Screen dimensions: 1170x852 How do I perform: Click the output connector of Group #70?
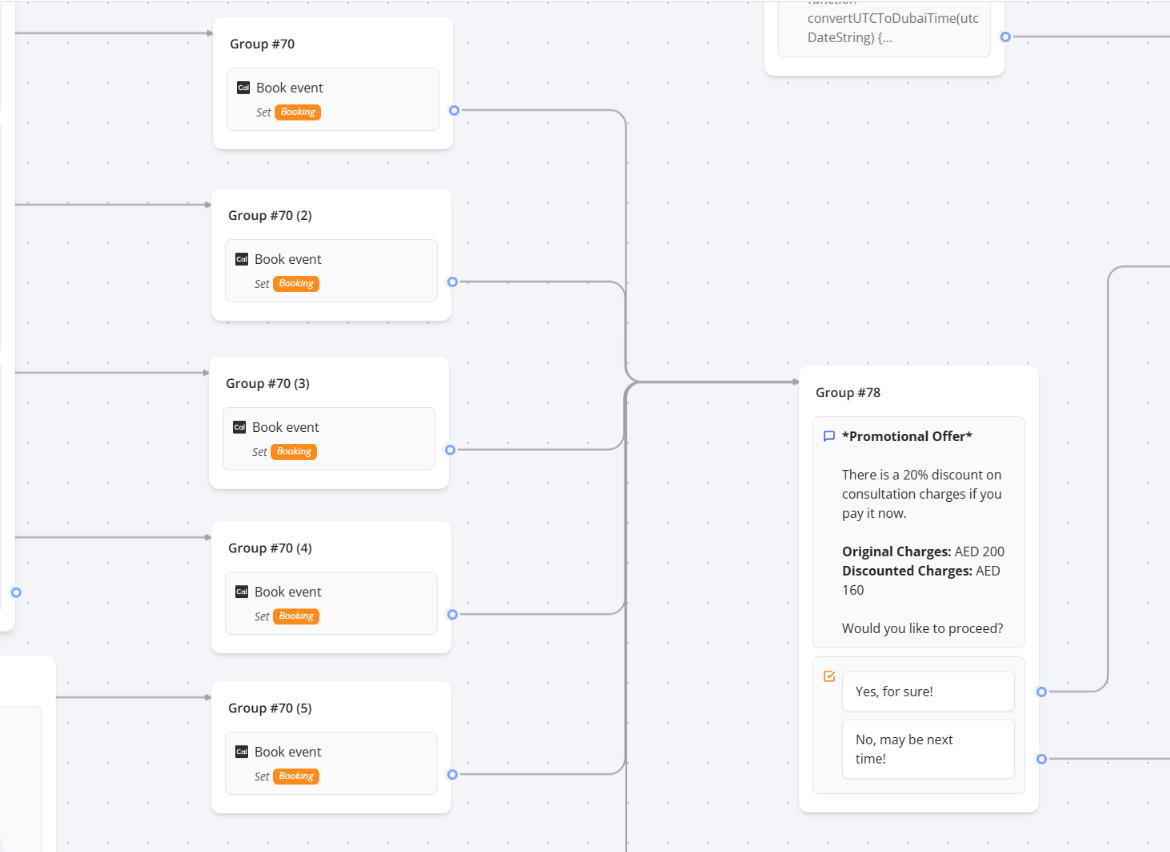(454, 110)
